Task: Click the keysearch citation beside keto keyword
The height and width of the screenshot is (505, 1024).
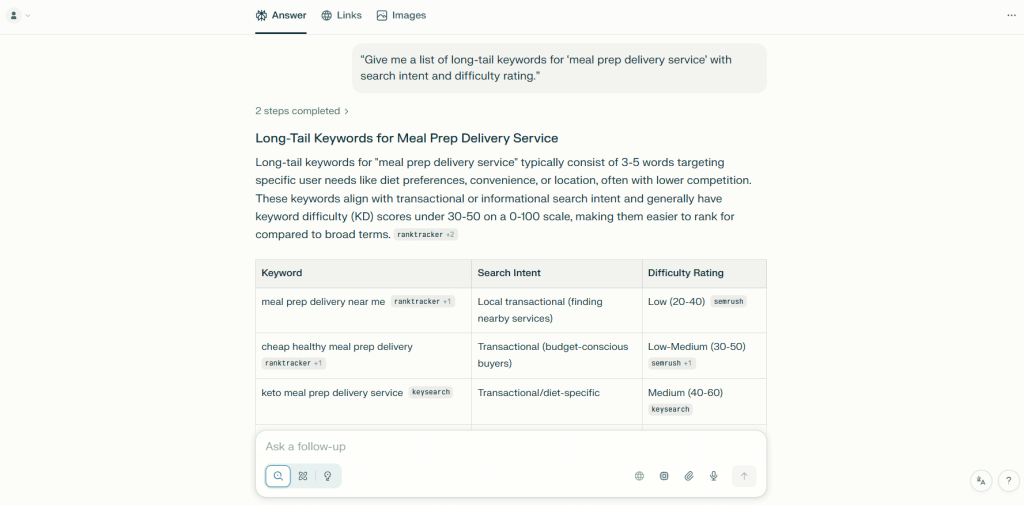Action: [x=431, y=393]
